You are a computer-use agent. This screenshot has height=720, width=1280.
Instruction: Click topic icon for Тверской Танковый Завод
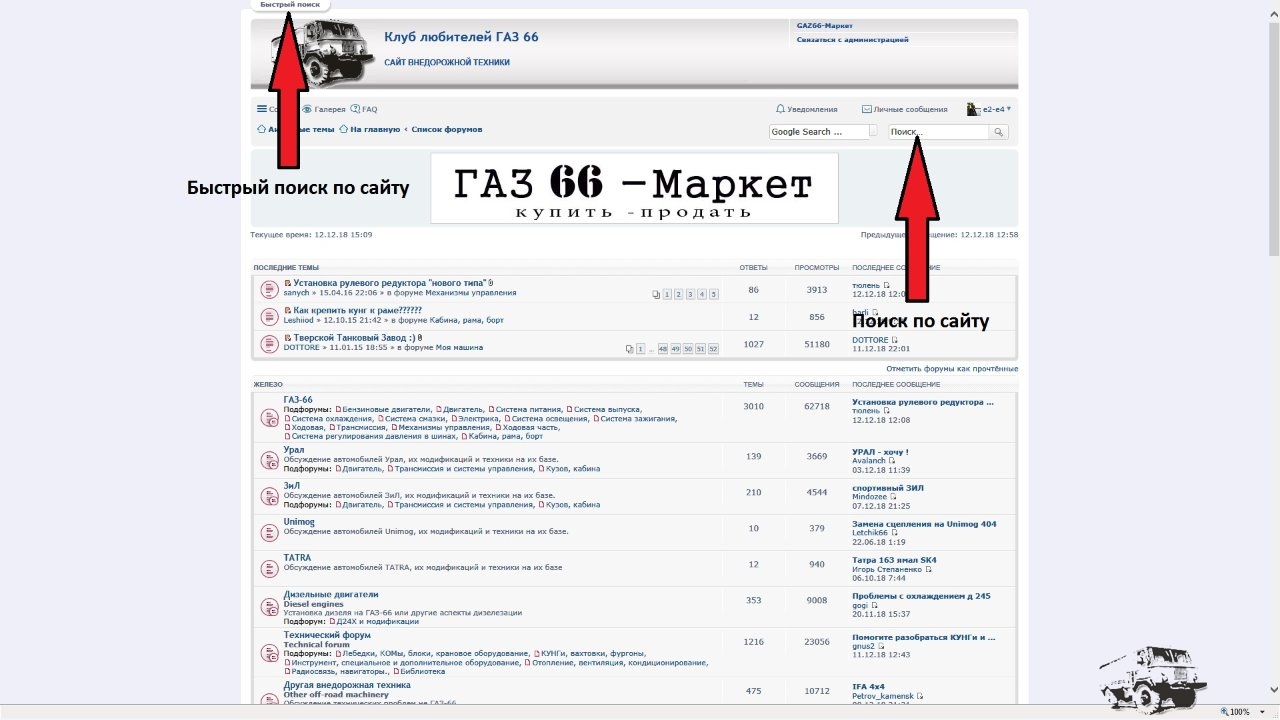click(x=269, y=343)
